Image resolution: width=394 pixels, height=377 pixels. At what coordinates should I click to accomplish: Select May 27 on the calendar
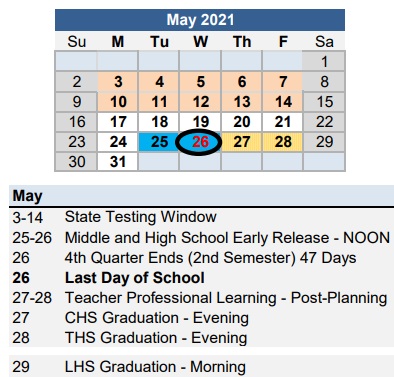tap(242, 142)
